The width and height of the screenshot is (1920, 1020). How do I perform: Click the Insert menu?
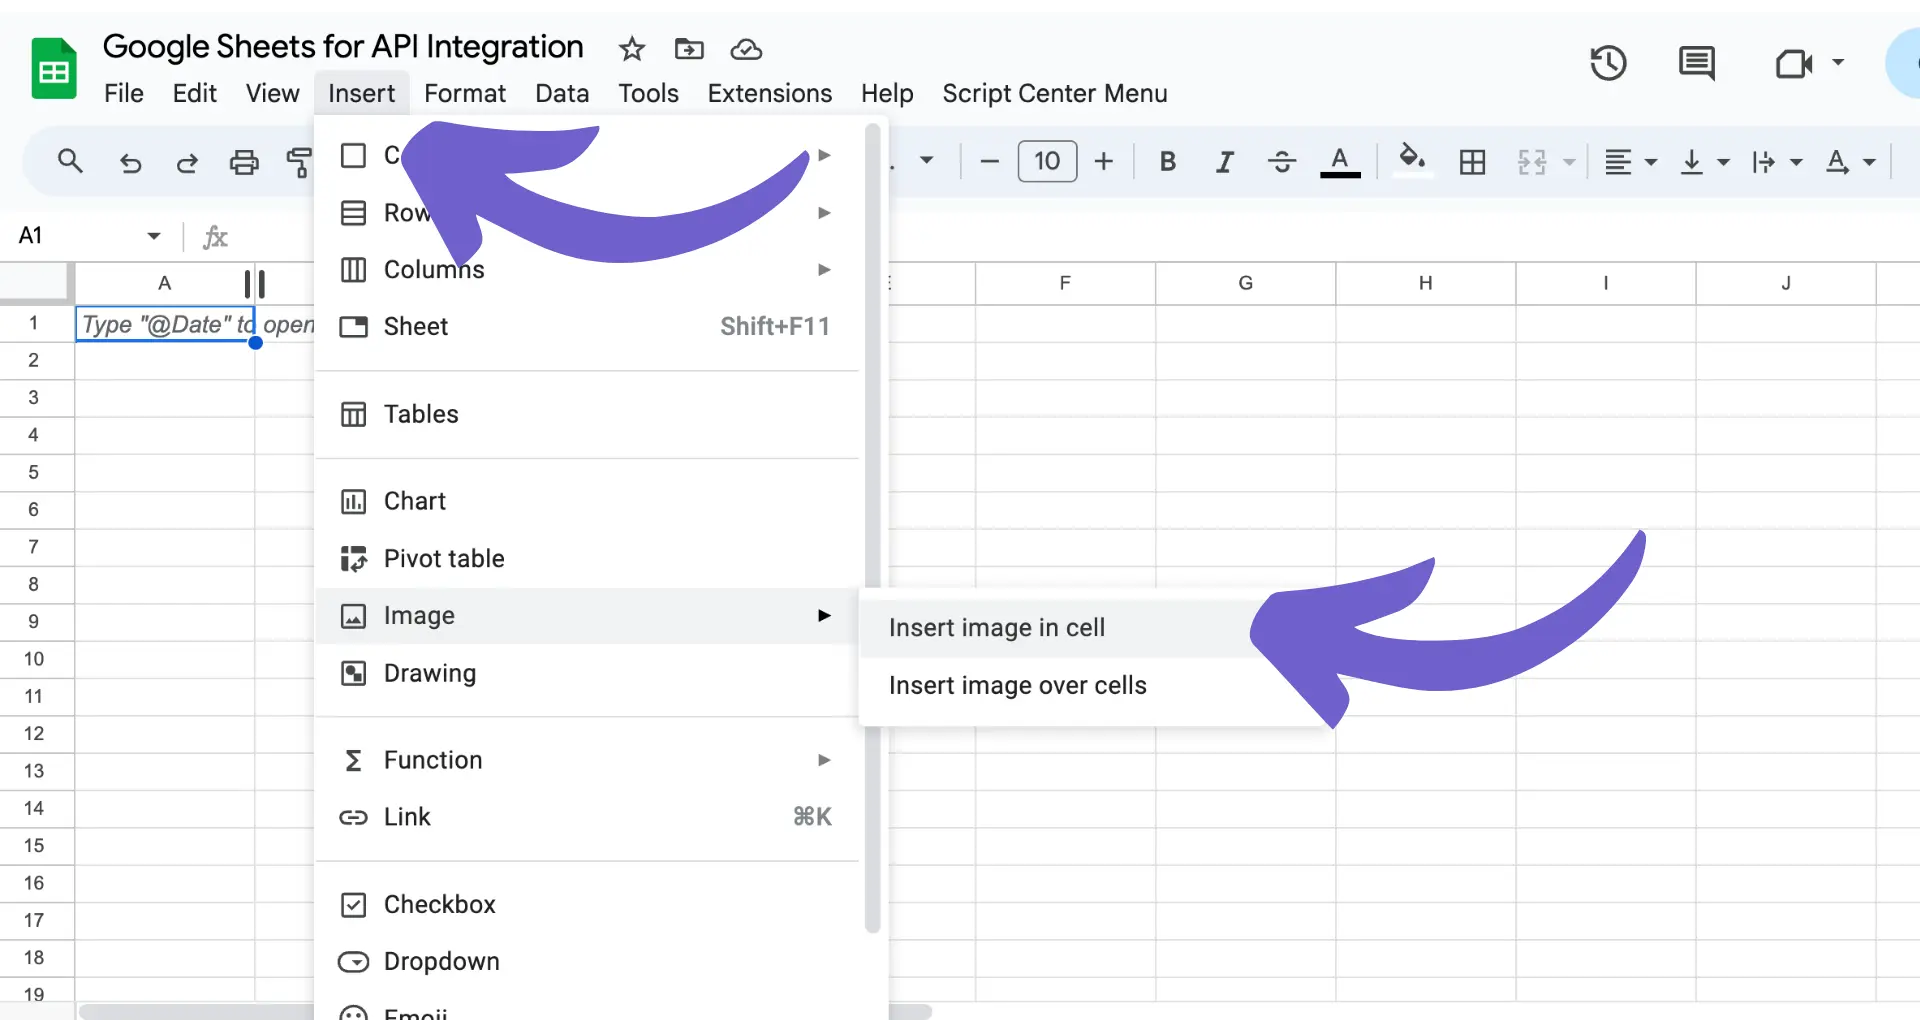pyautogui.click(x=361, y=93)
